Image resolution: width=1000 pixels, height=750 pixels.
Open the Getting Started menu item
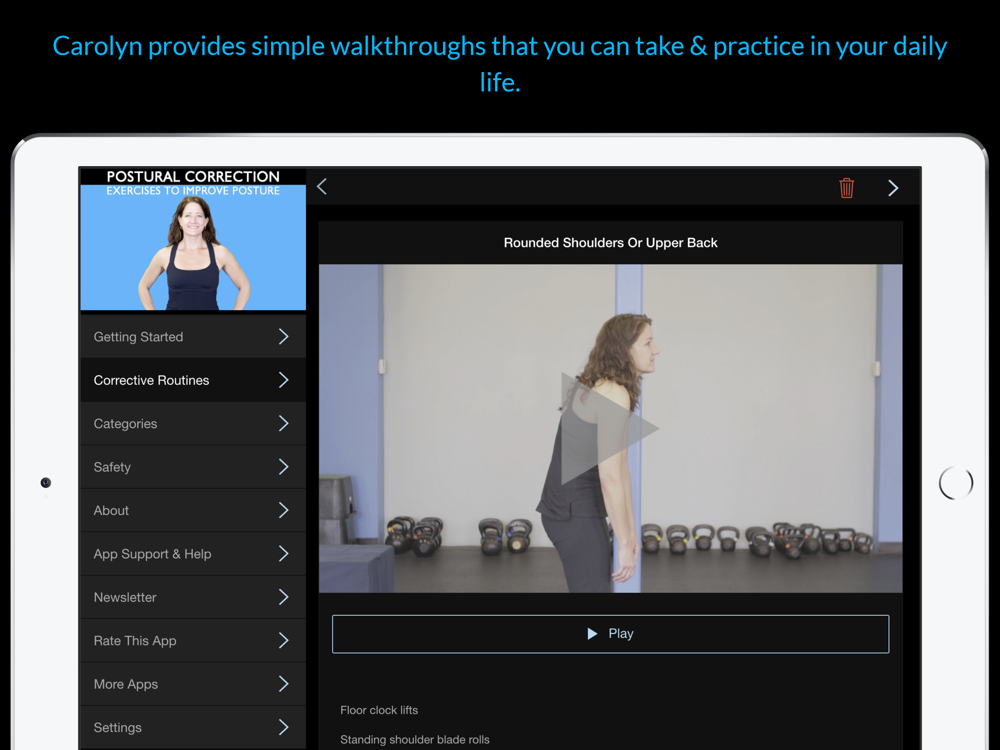193,337
